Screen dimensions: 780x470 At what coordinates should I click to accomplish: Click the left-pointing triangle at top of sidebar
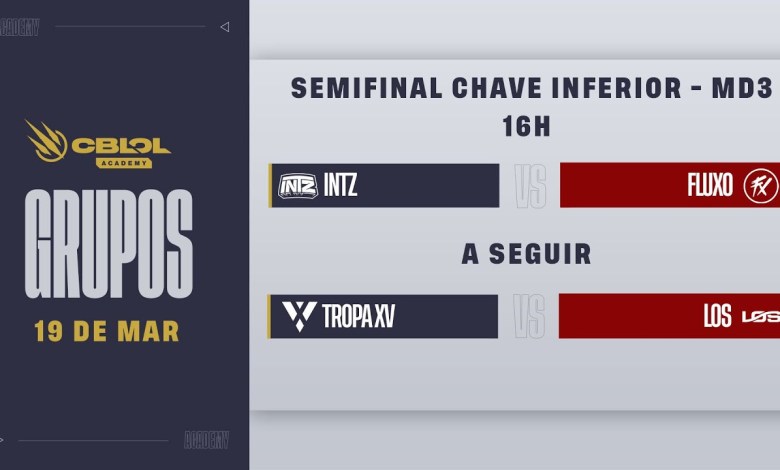click(x=224, y=27)
